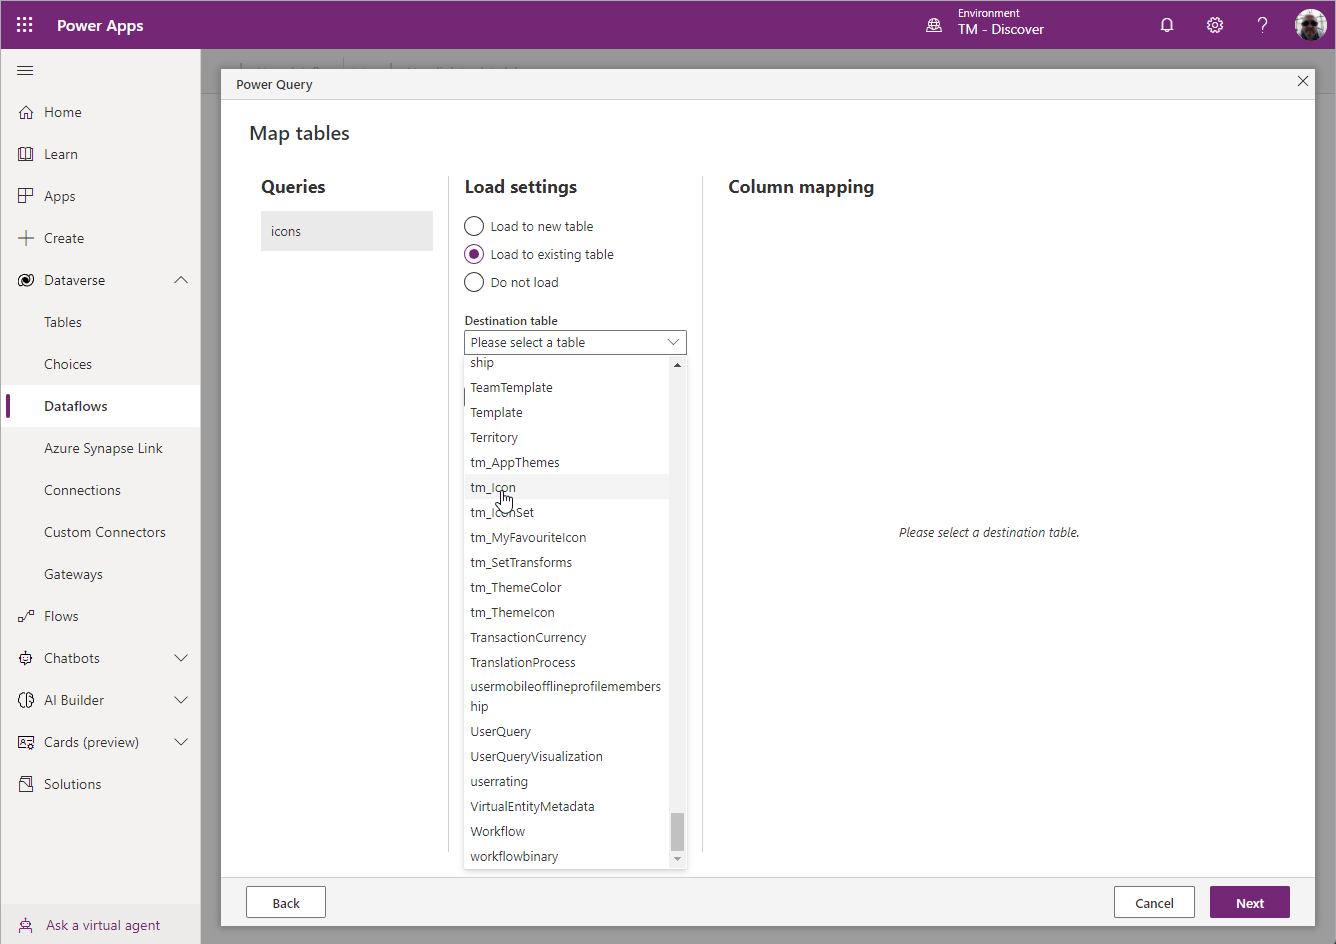
Task: Choose Territory from the table list
Action: pos(567,437)
